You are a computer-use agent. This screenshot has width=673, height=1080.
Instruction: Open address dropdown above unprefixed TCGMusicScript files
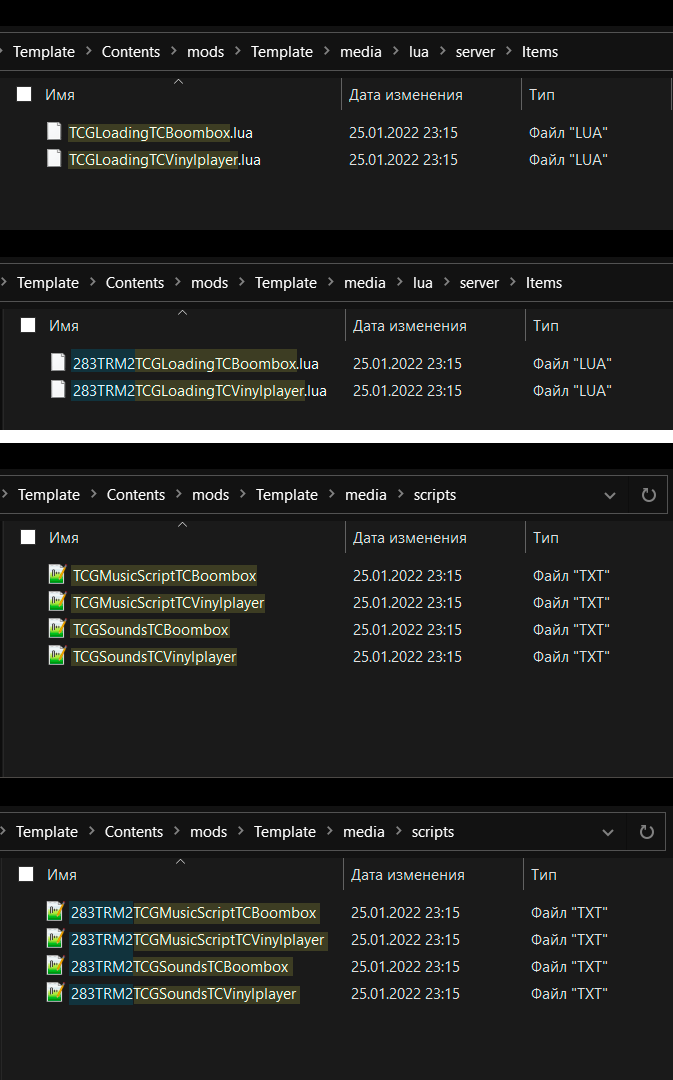610,495
